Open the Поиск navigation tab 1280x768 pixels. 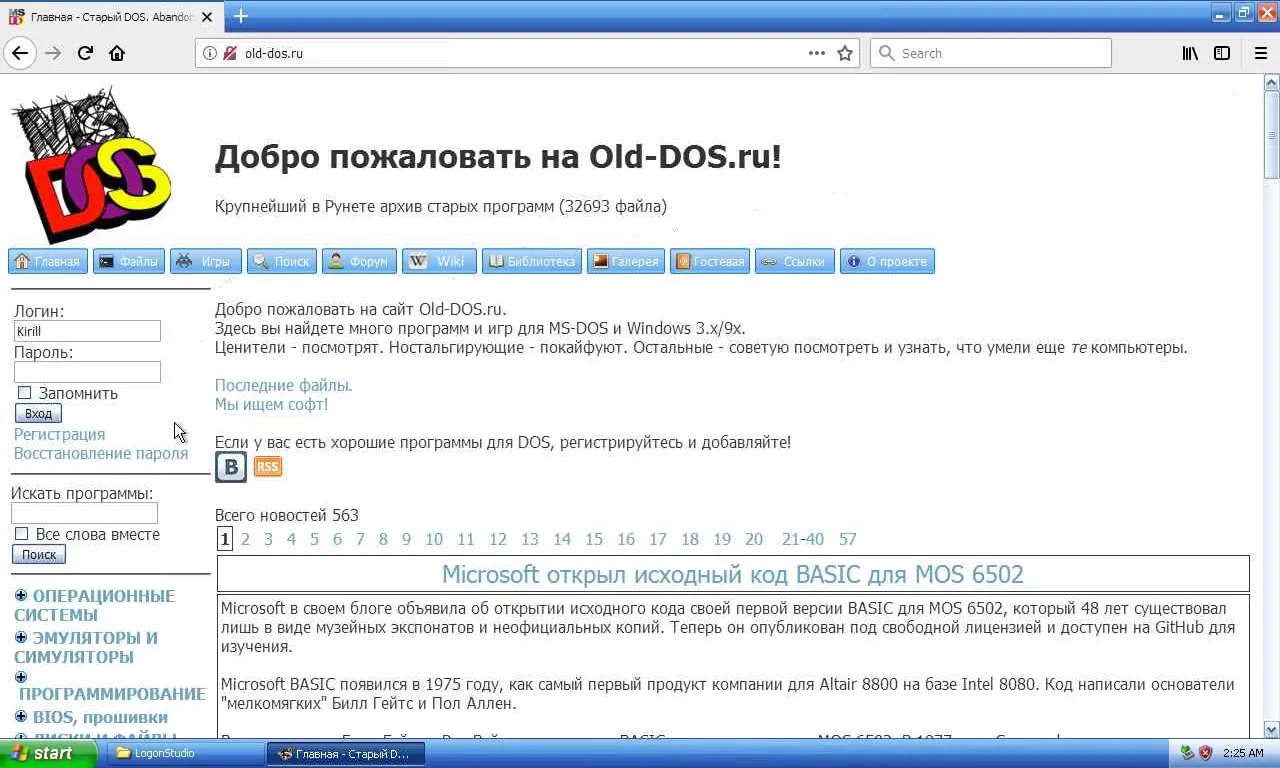282,261
